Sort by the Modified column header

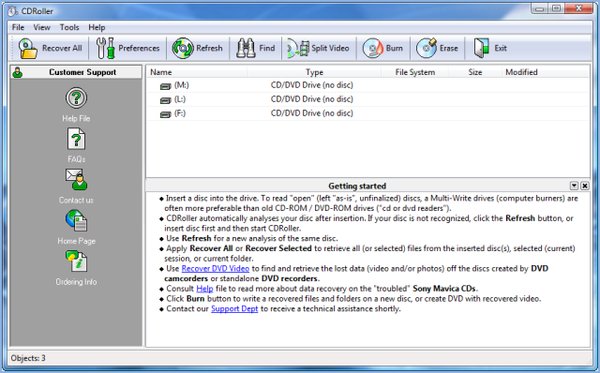pyautogui.click(x=521, y=72)
